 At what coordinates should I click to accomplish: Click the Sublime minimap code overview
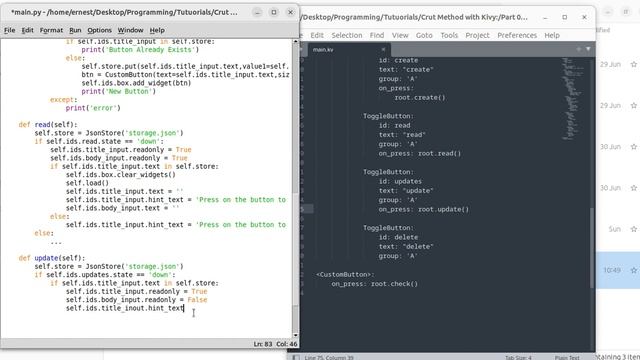click(x=572, y=98)
